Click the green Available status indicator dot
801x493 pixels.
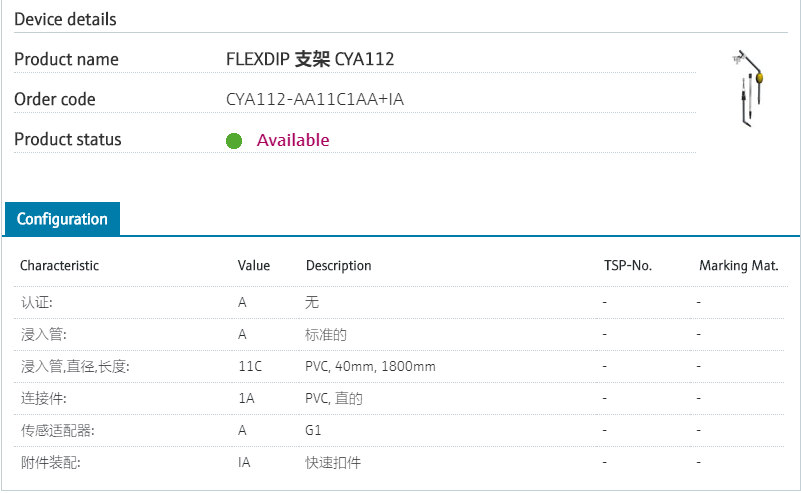point(234,141)
